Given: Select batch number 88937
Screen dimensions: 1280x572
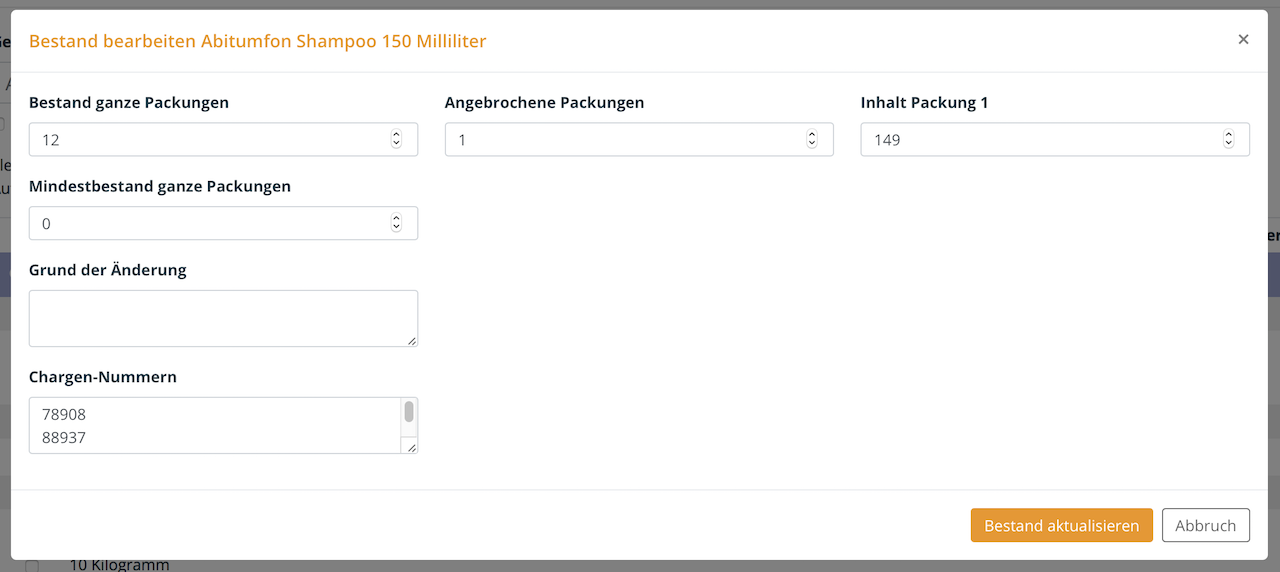Looking at the screenshot, I should [x=64, y=438].
